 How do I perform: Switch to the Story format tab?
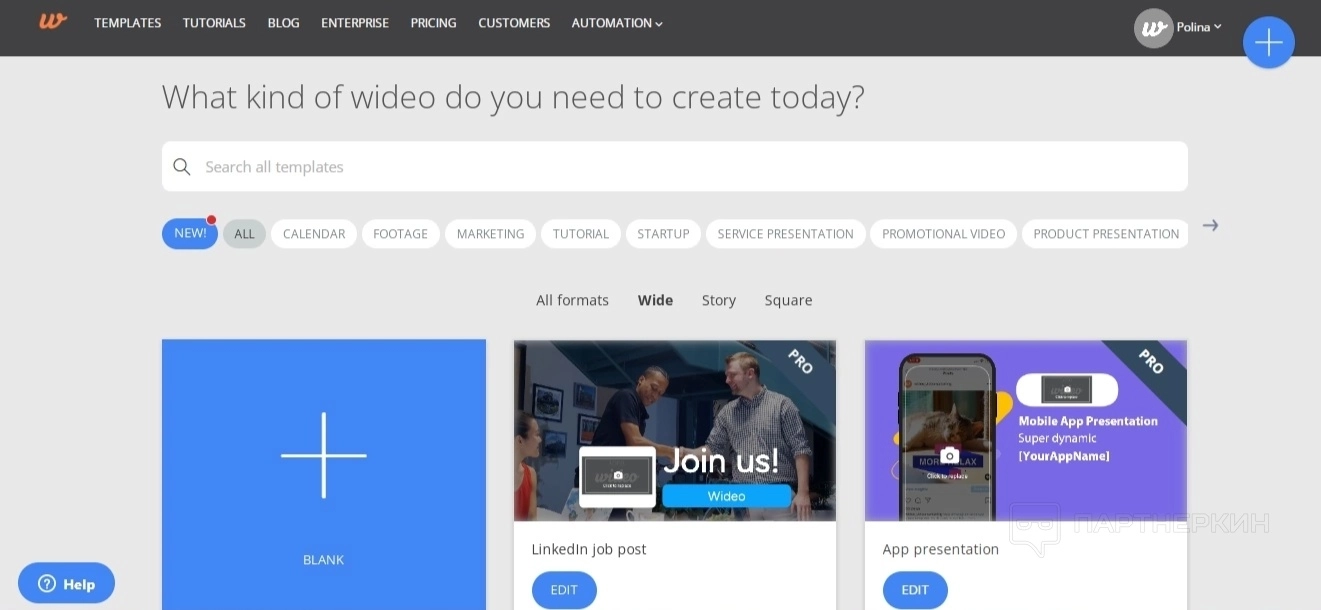tap(718, 300)
